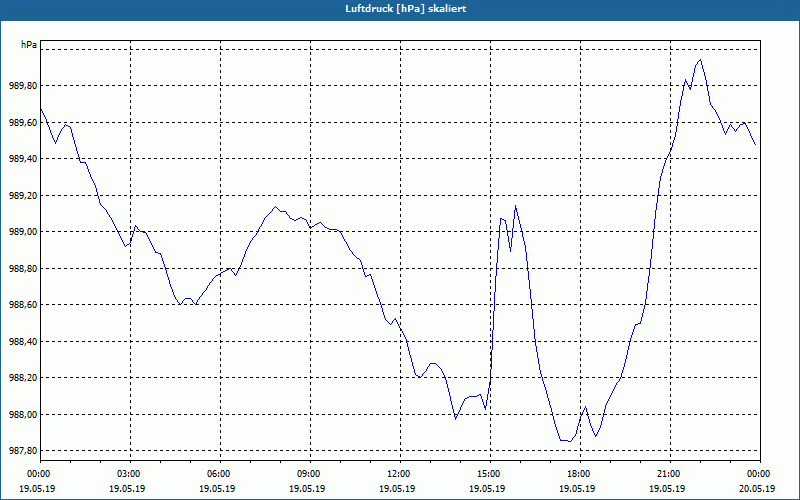Select the "989,00" pressure axis label
This screenshot has height=500, width=800.
[23, 232]
